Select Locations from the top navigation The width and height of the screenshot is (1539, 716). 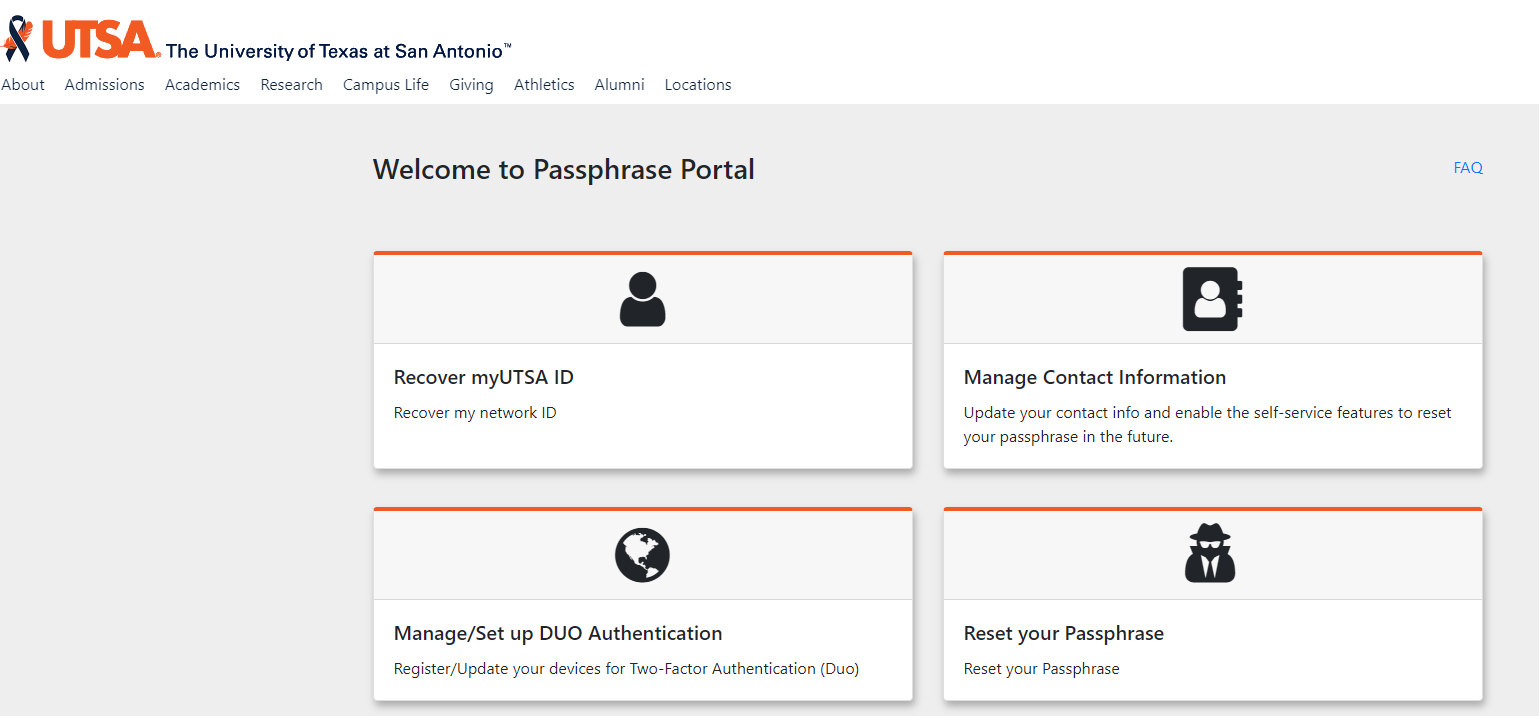697,84
